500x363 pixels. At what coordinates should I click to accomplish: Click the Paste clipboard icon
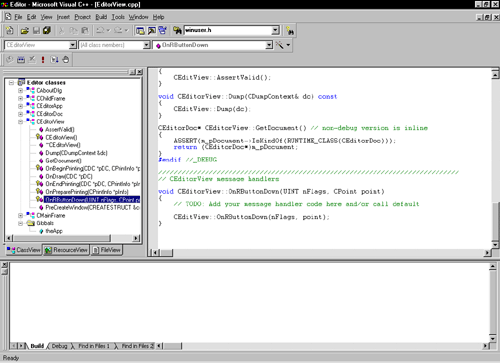click(85, 31)
